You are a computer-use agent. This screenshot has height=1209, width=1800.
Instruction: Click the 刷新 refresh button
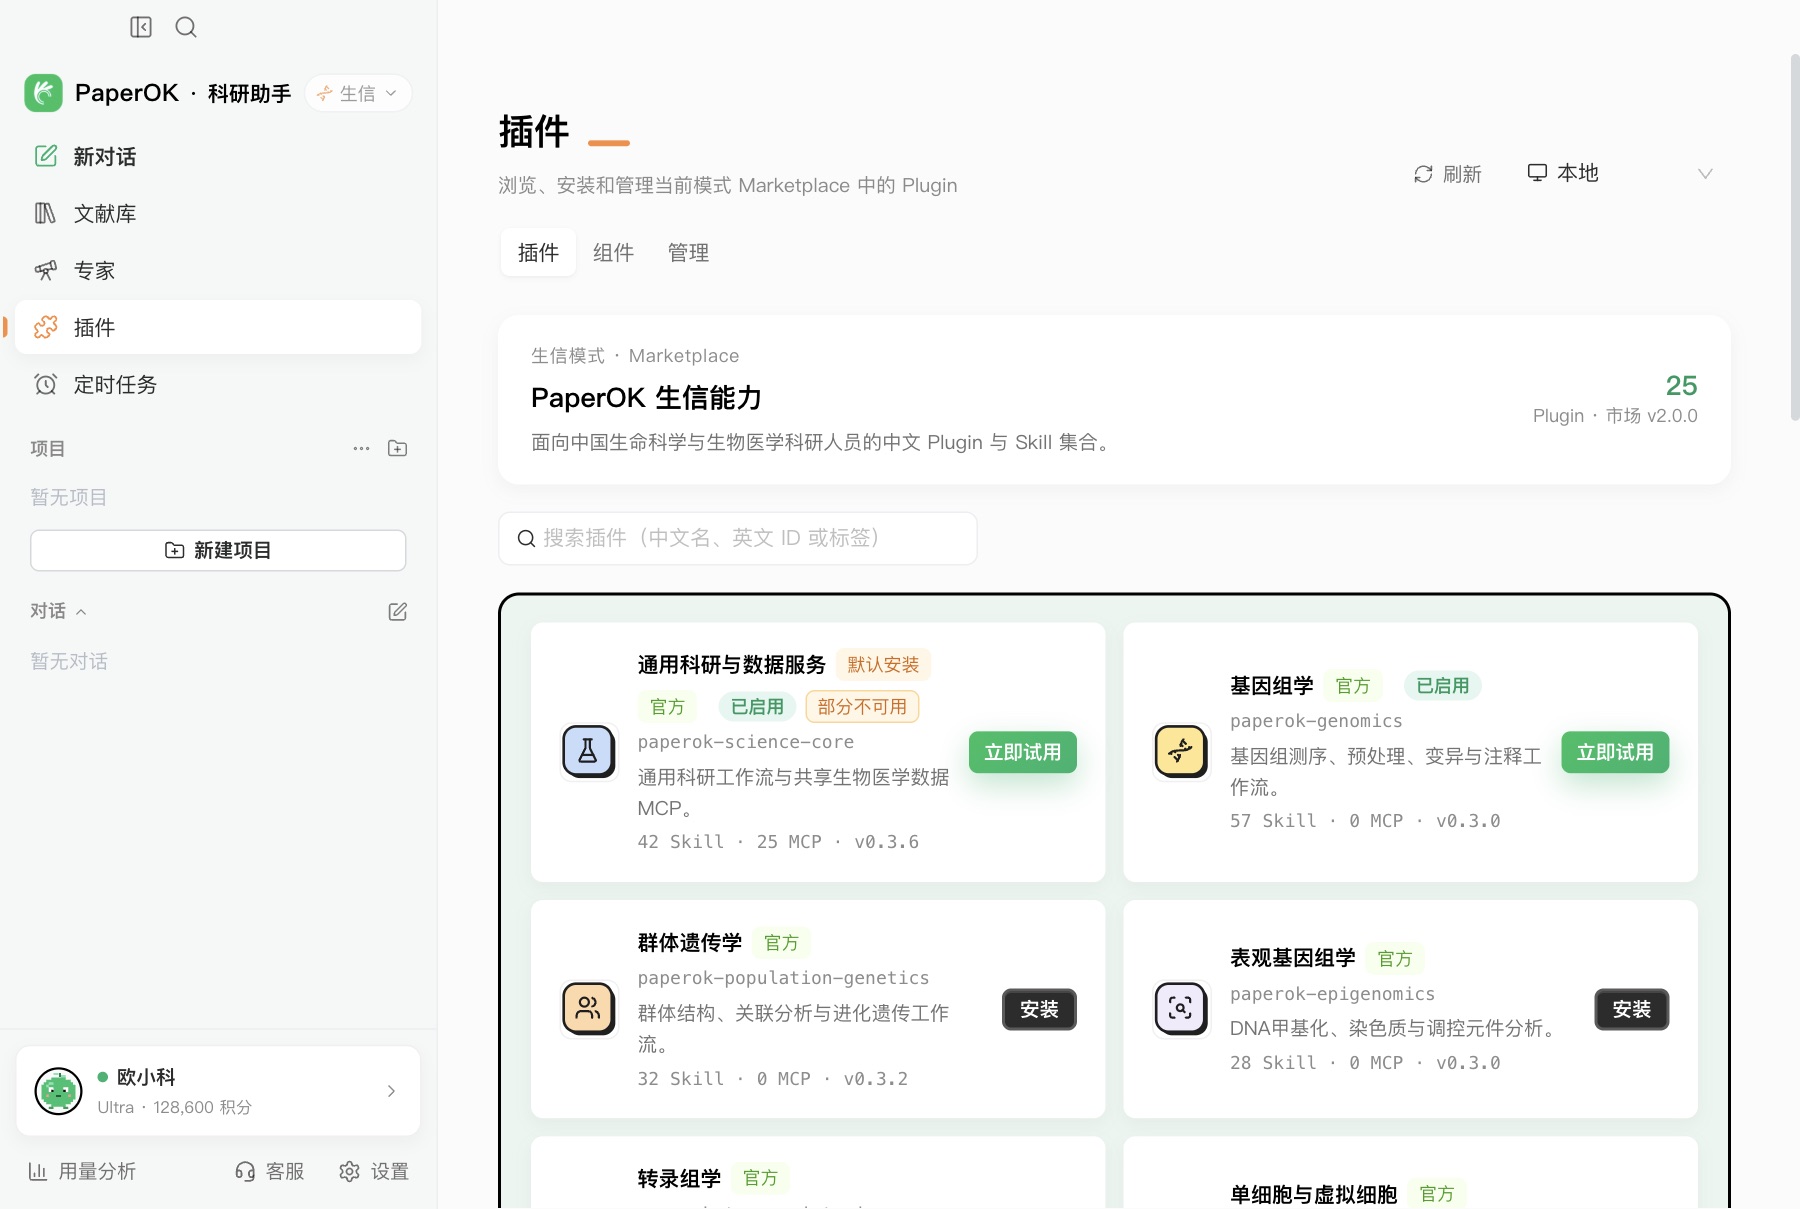coord(1447,174)
